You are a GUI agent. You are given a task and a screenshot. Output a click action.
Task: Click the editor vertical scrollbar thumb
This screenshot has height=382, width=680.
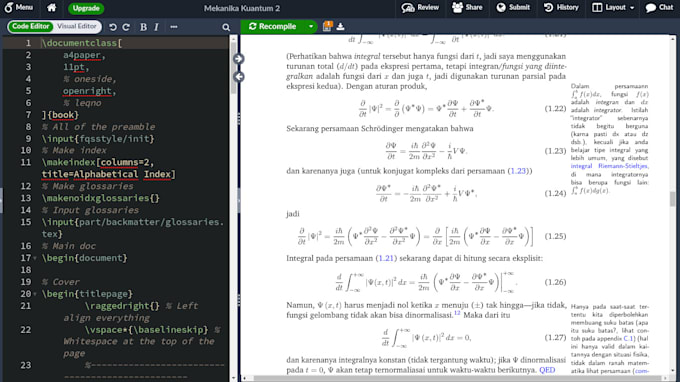(233, 67)
